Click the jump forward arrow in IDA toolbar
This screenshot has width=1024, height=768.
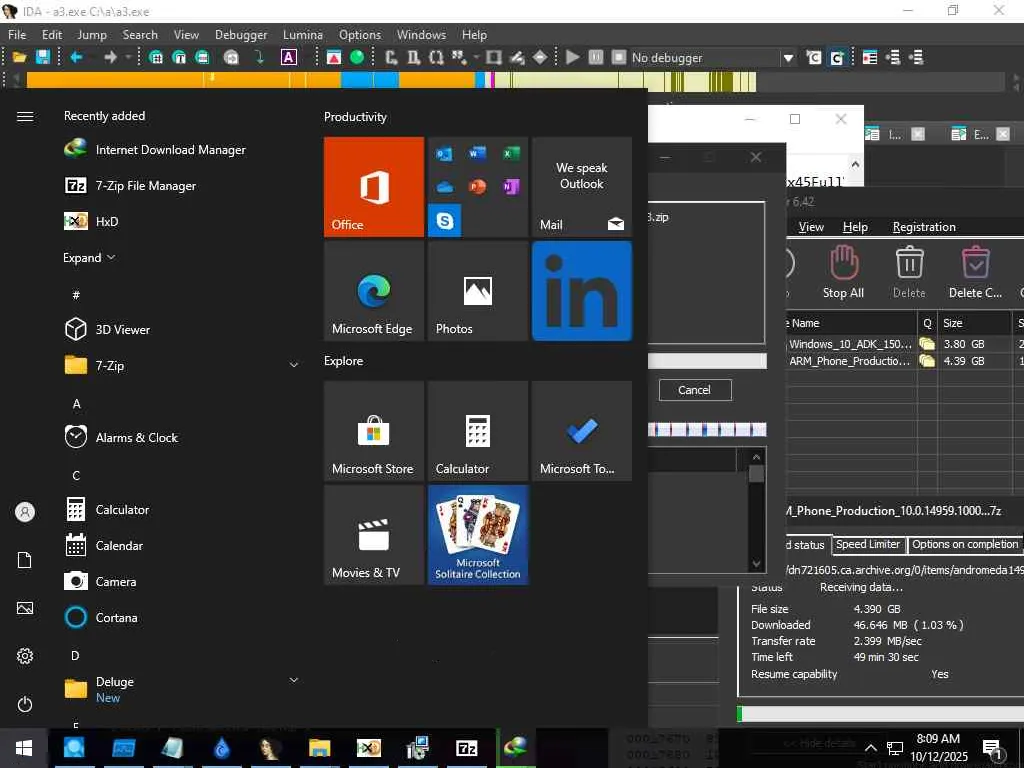coord(110,57)
